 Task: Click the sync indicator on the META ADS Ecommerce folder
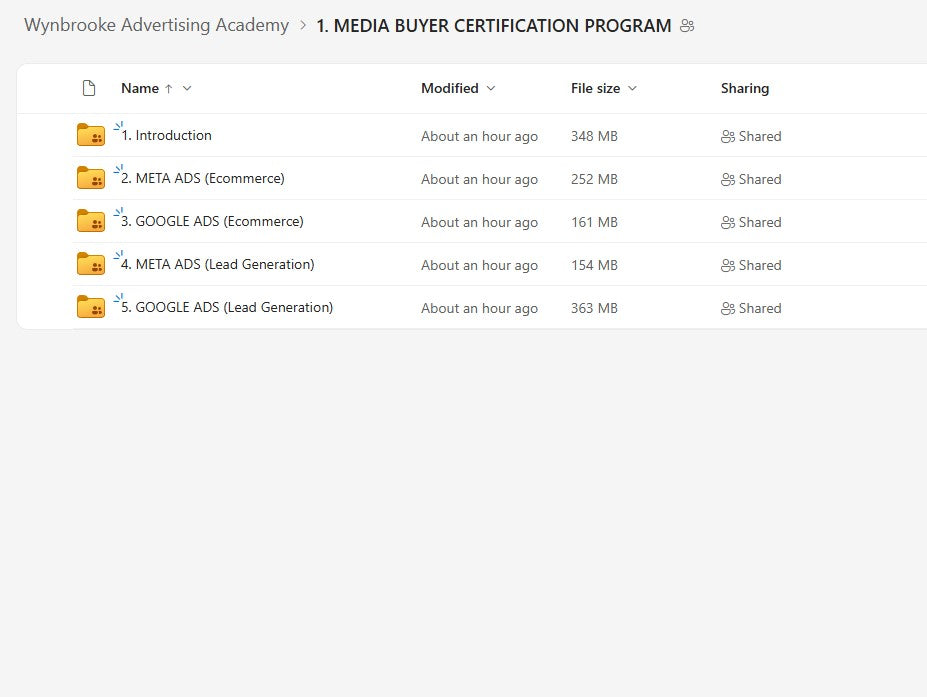119,167
